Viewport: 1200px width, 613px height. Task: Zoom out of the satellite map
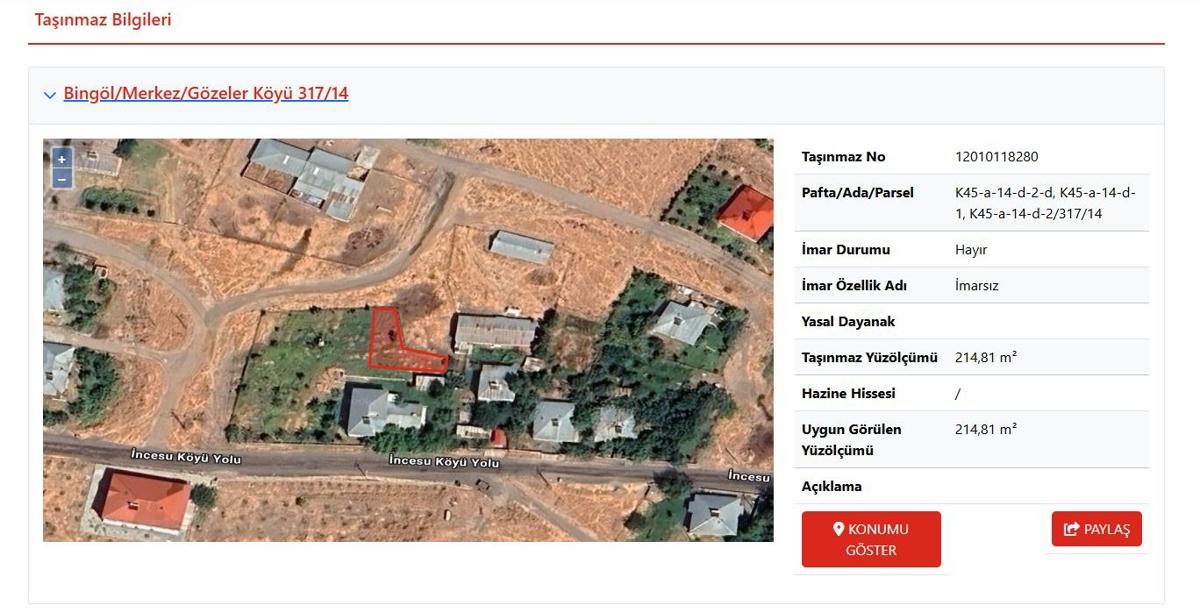point(61,178)
